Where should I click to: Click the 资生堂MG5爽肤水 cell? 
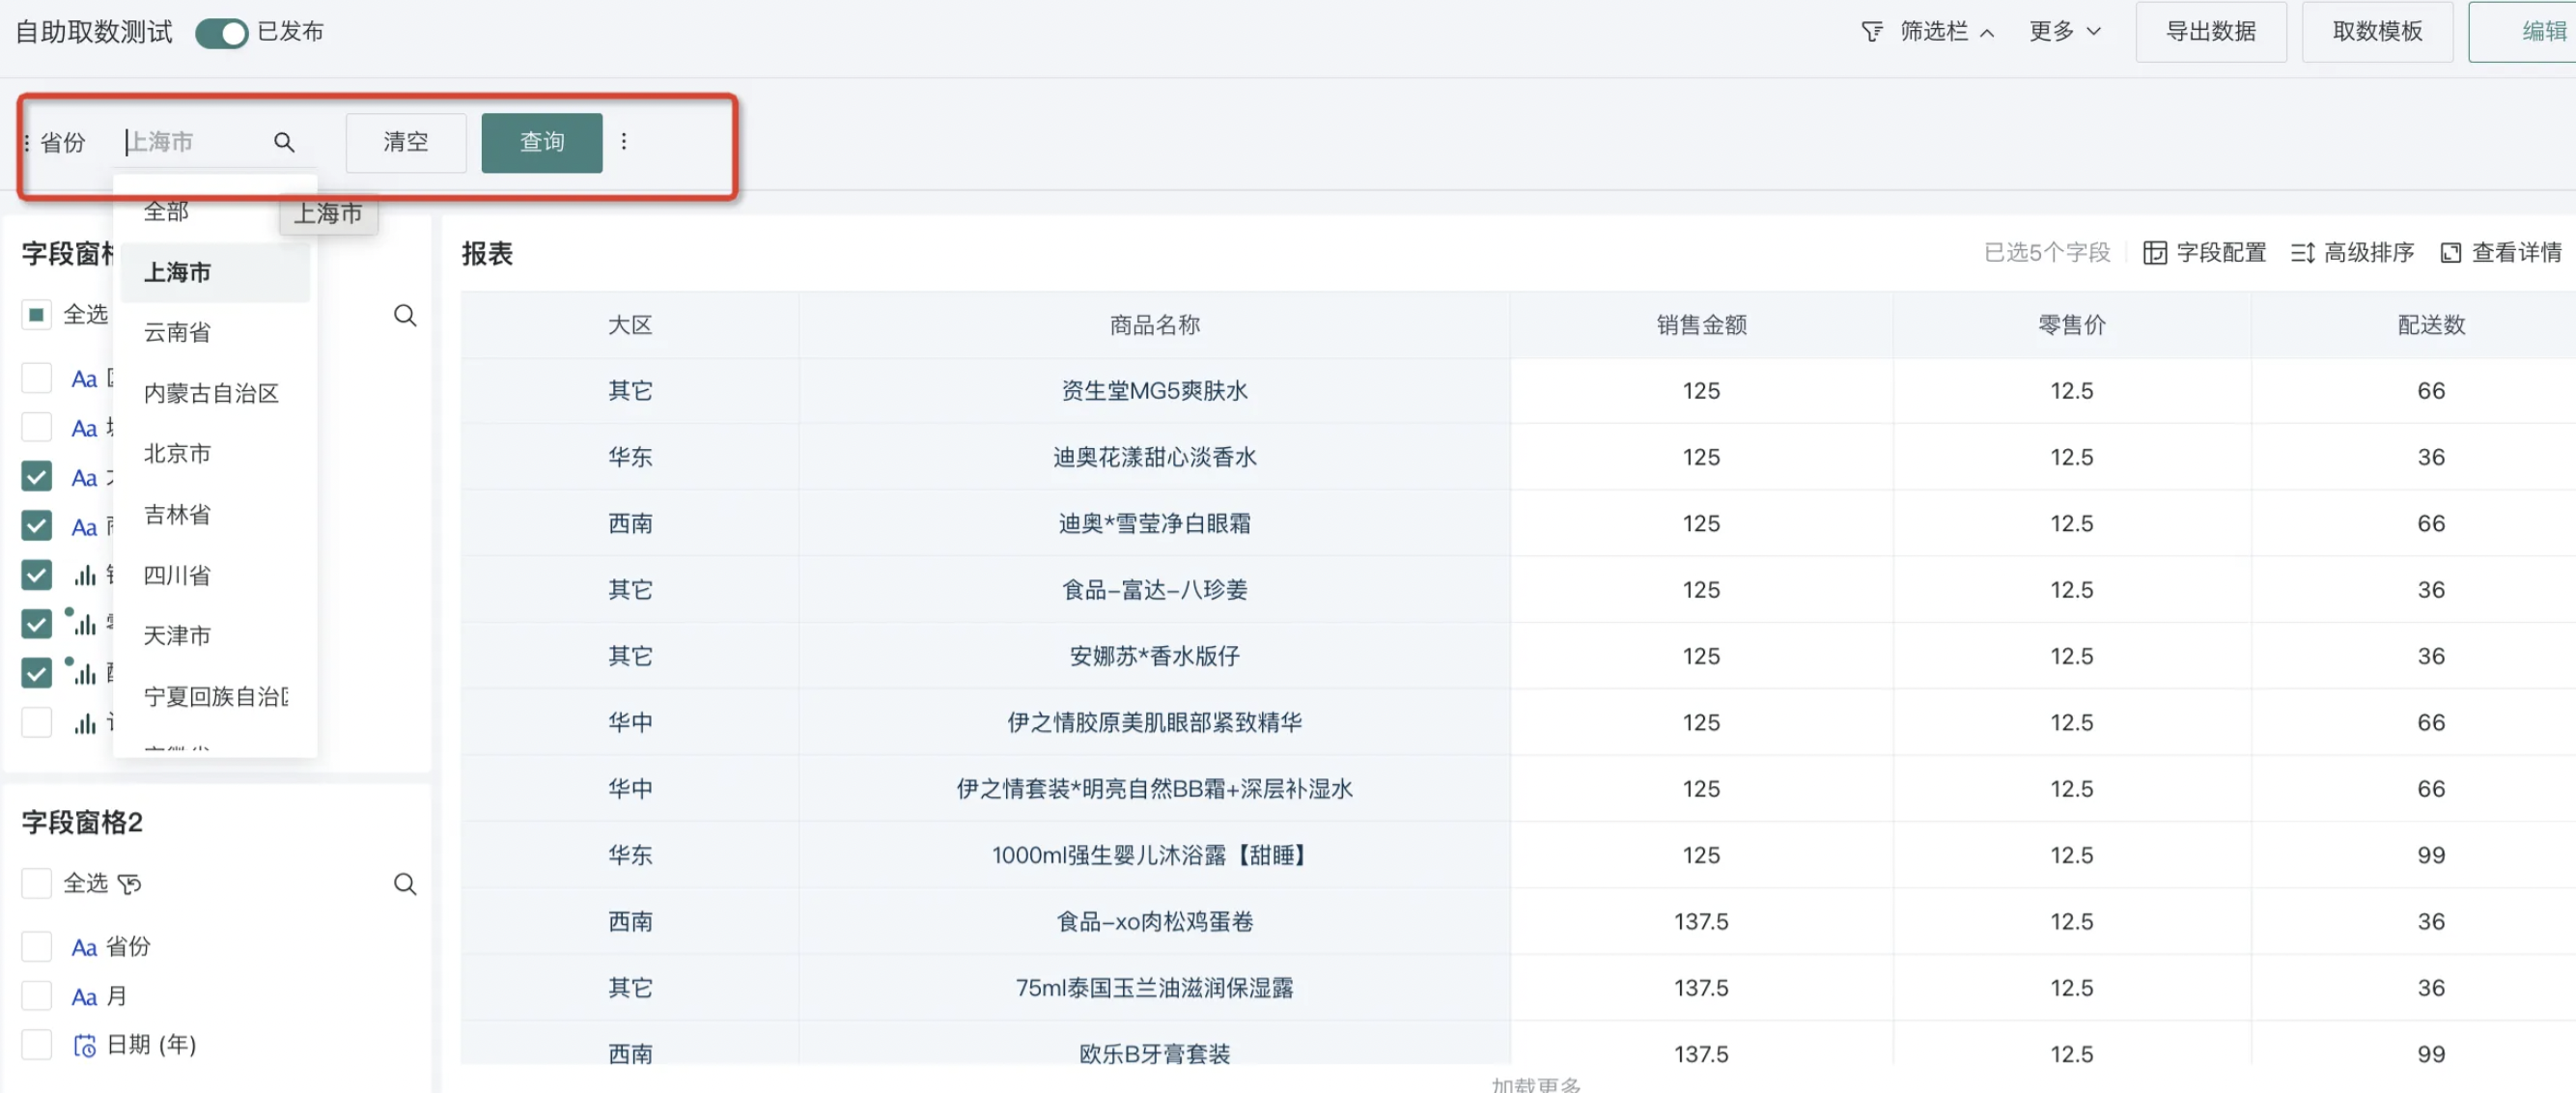click(x=1154, y=391)
